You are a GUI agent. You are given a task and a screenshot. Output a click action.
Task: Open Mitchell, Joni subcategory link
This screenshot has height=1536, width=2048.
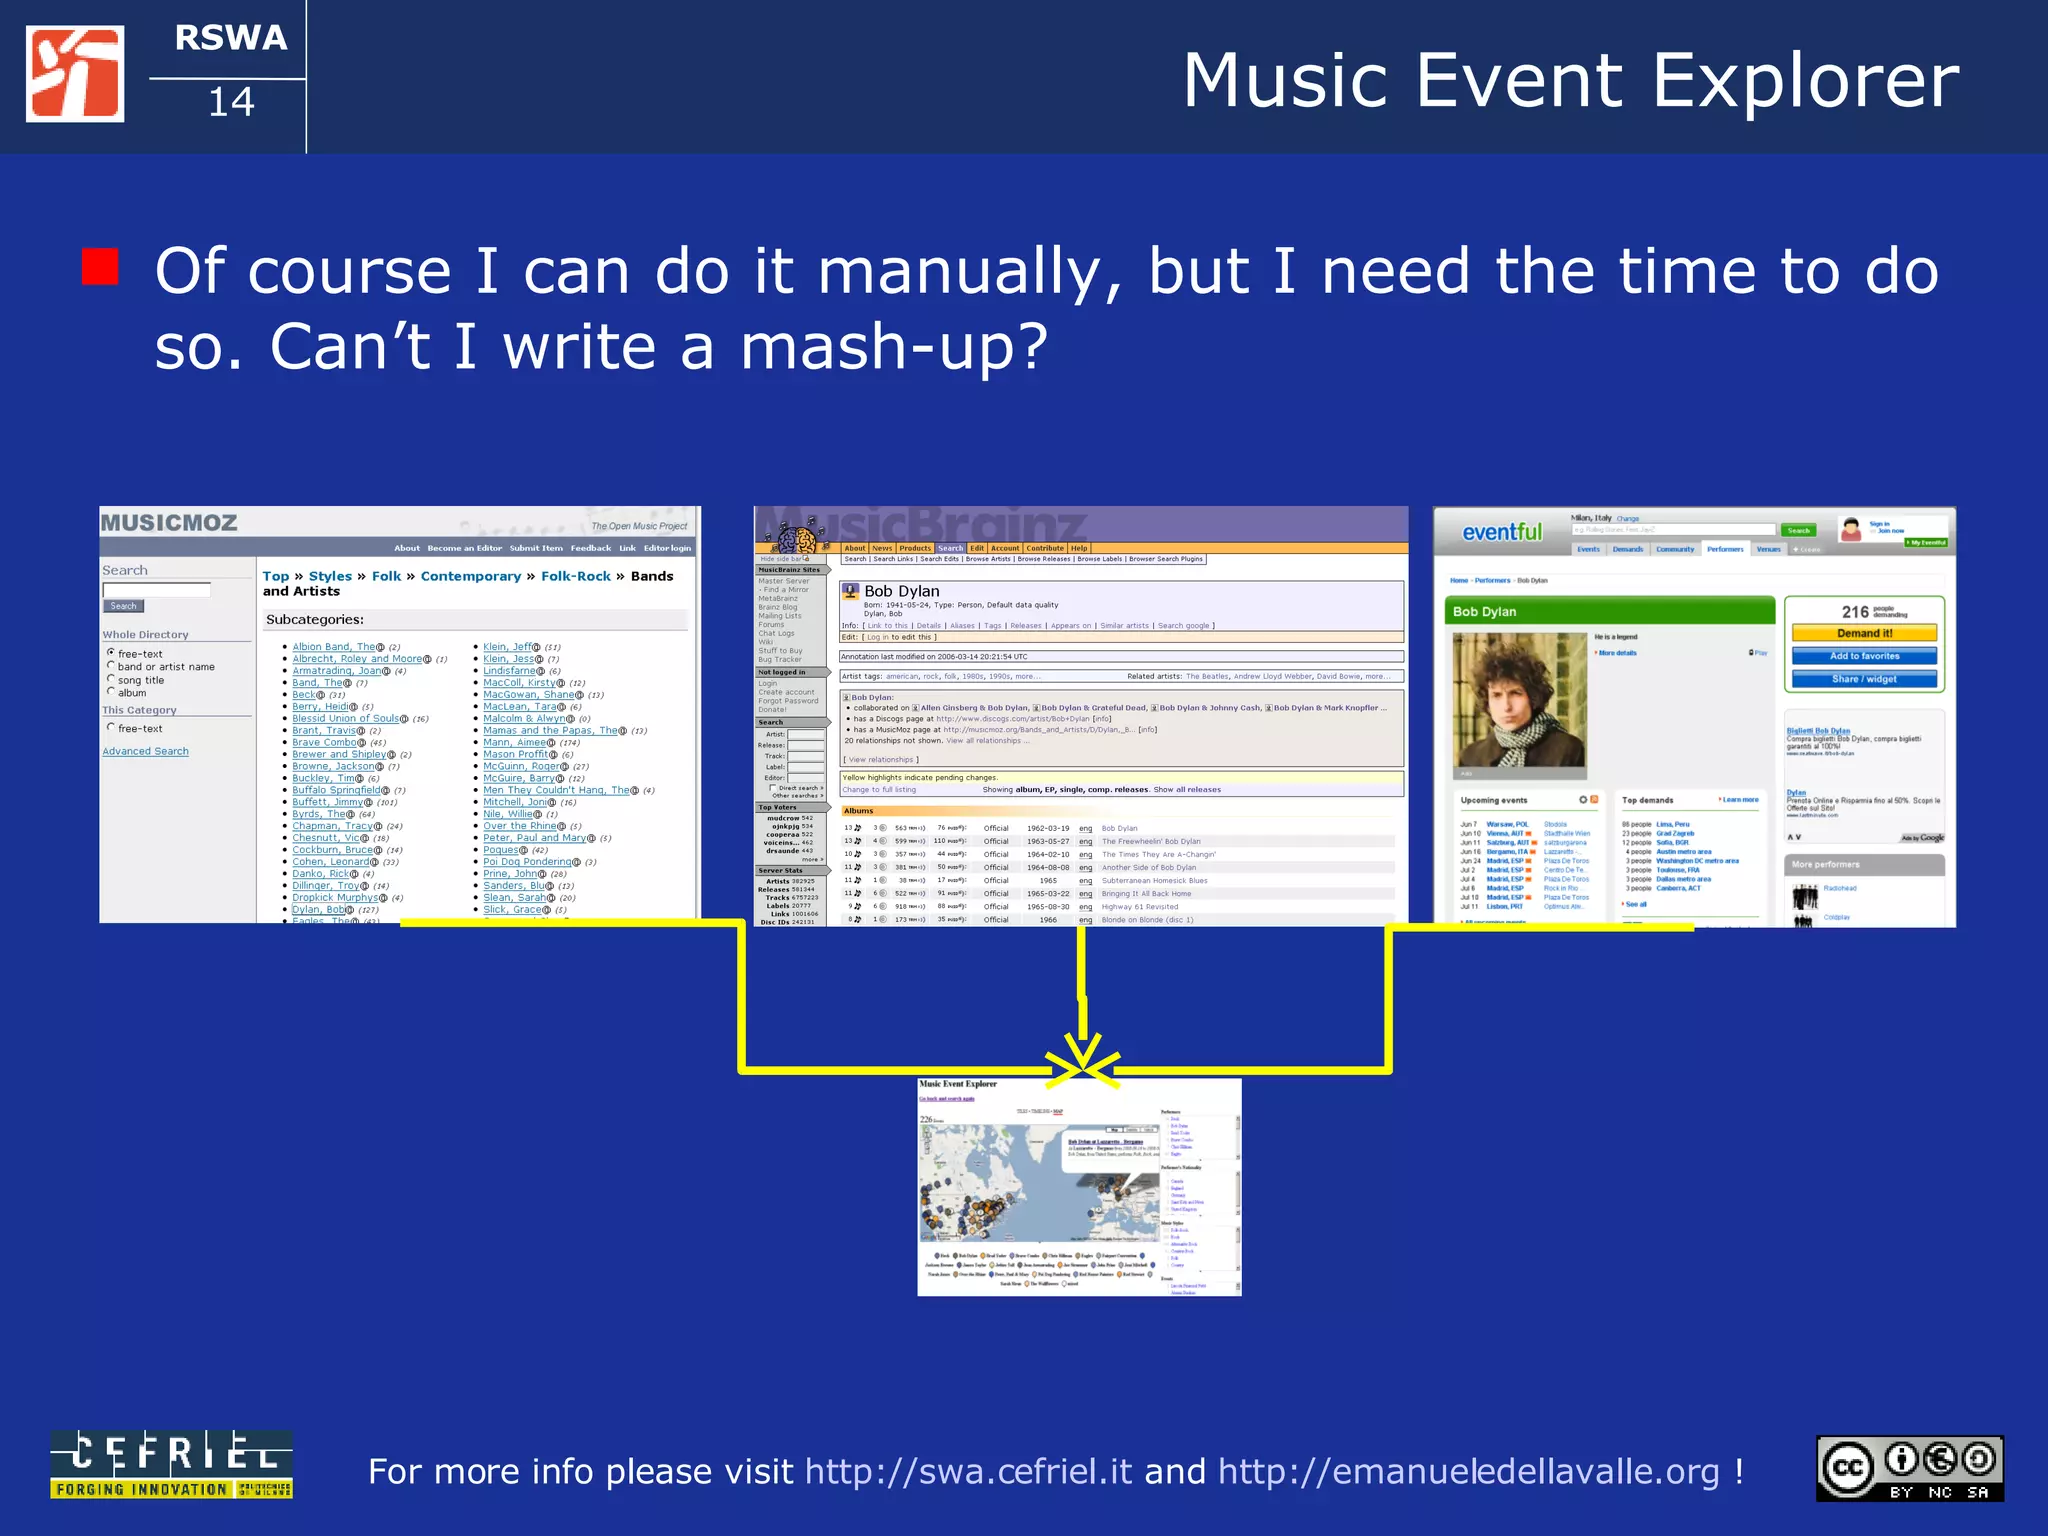[515, 802]
